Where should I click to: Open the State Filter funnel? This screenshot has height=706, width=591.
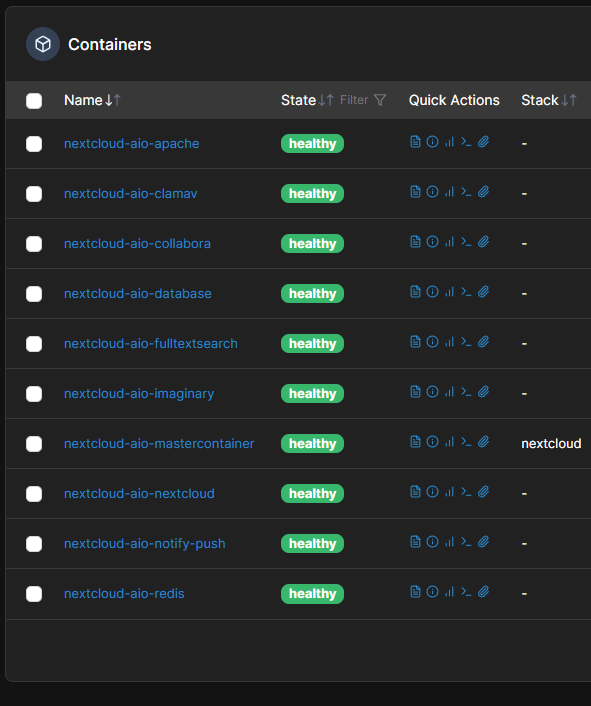380,100
